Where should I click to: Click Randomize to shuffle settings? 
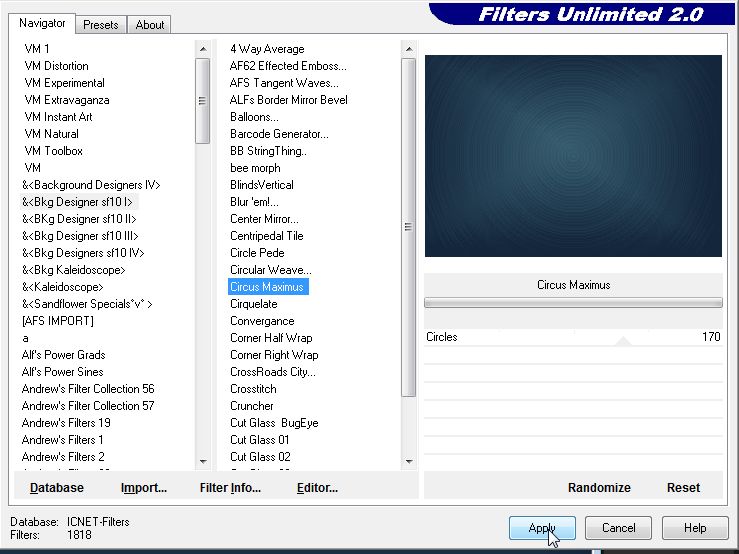point(599,488)
